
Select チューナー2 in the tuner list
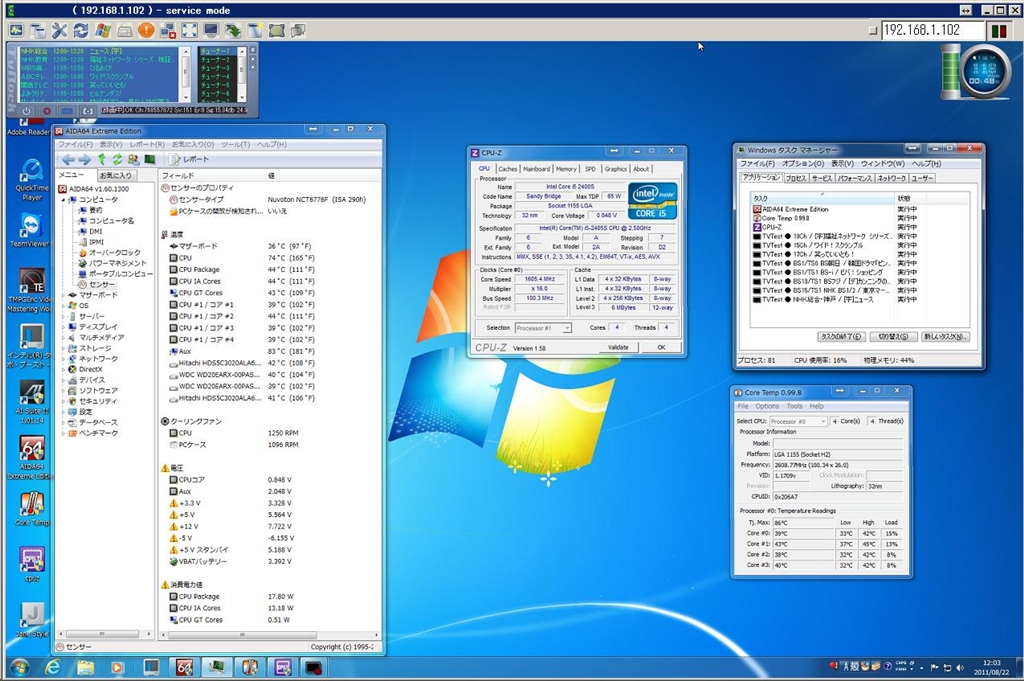point(216,59)
